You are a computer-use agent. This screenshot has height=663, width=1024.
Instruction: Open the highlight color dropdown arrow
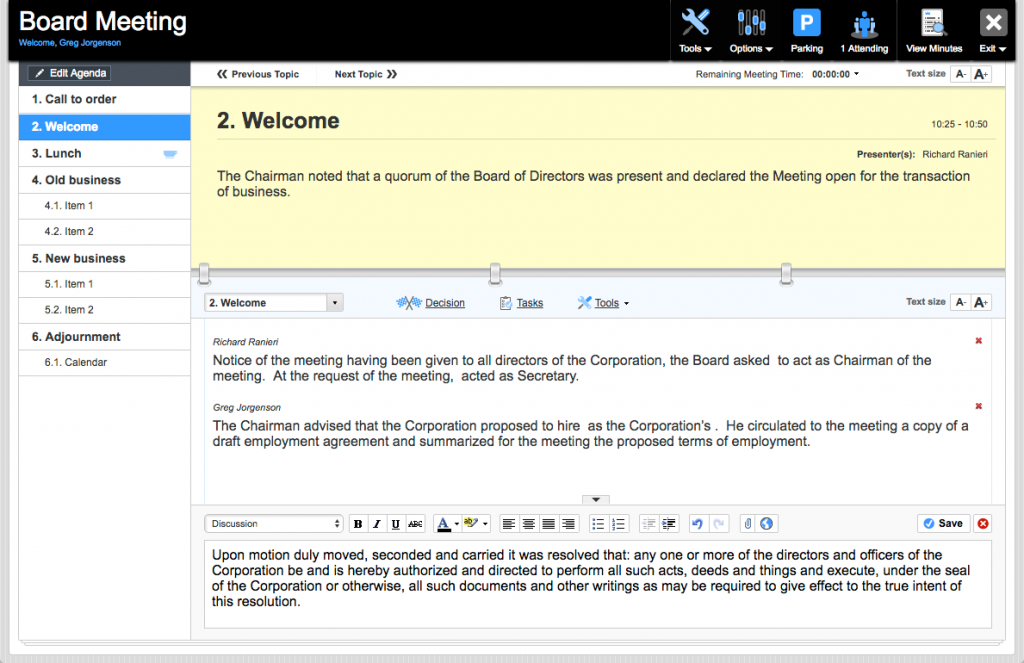click(485, 524)
